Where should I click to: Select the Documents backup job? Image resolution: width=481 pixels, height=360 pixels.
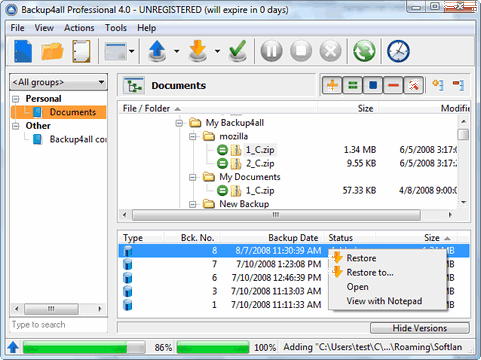click(59, 112)
